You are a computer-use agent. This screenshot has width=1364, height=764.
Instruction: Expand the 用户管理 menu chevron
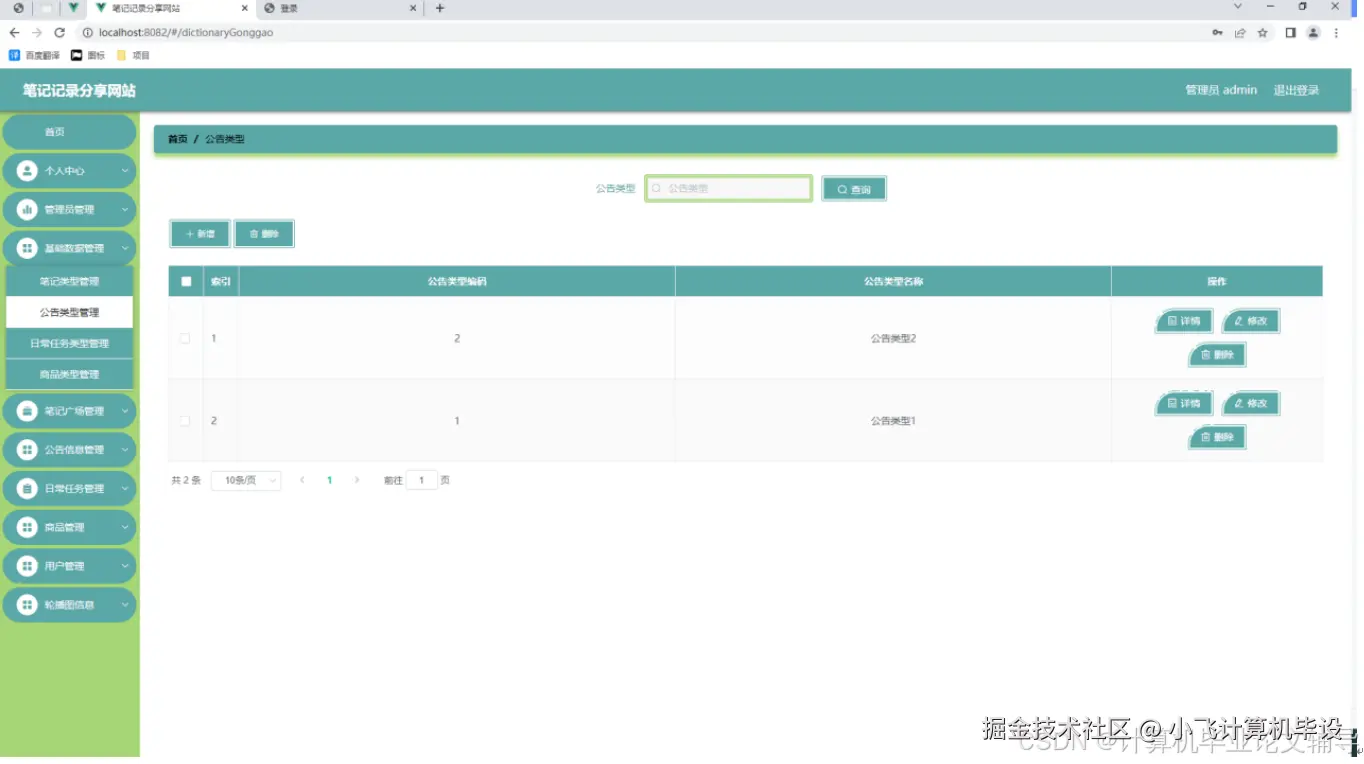click(x=125, y=566)
